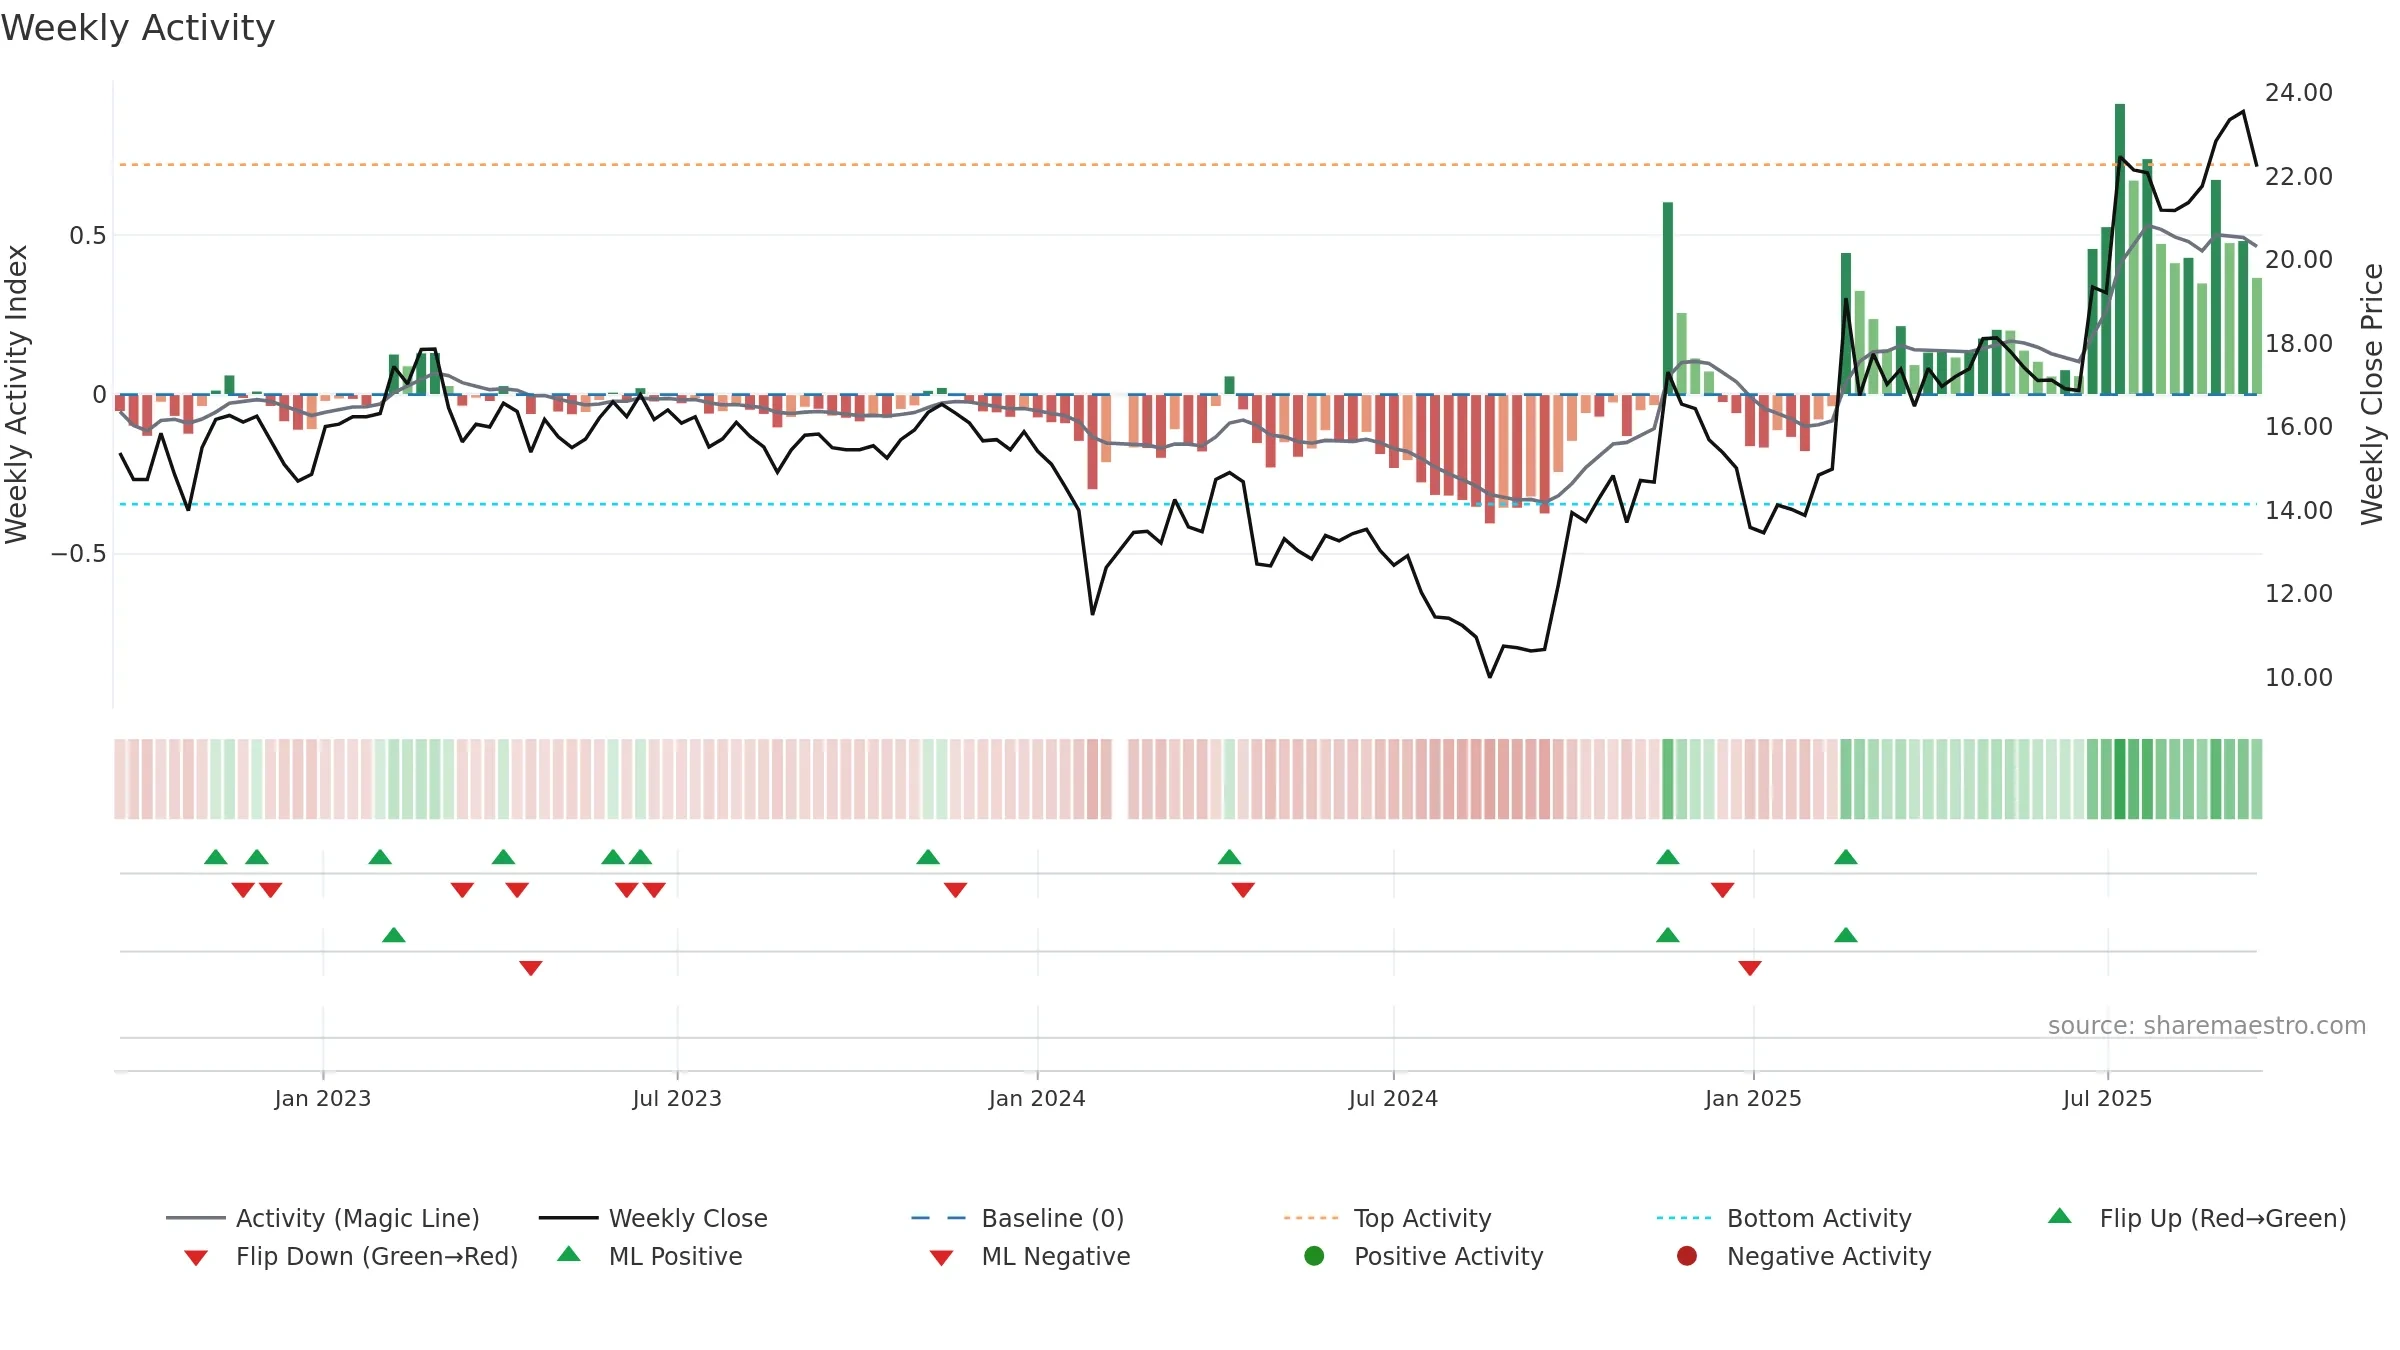Click the Weekly Close Price axis title
The height and width of the screenshot is (1350, 2400).
2372,394
